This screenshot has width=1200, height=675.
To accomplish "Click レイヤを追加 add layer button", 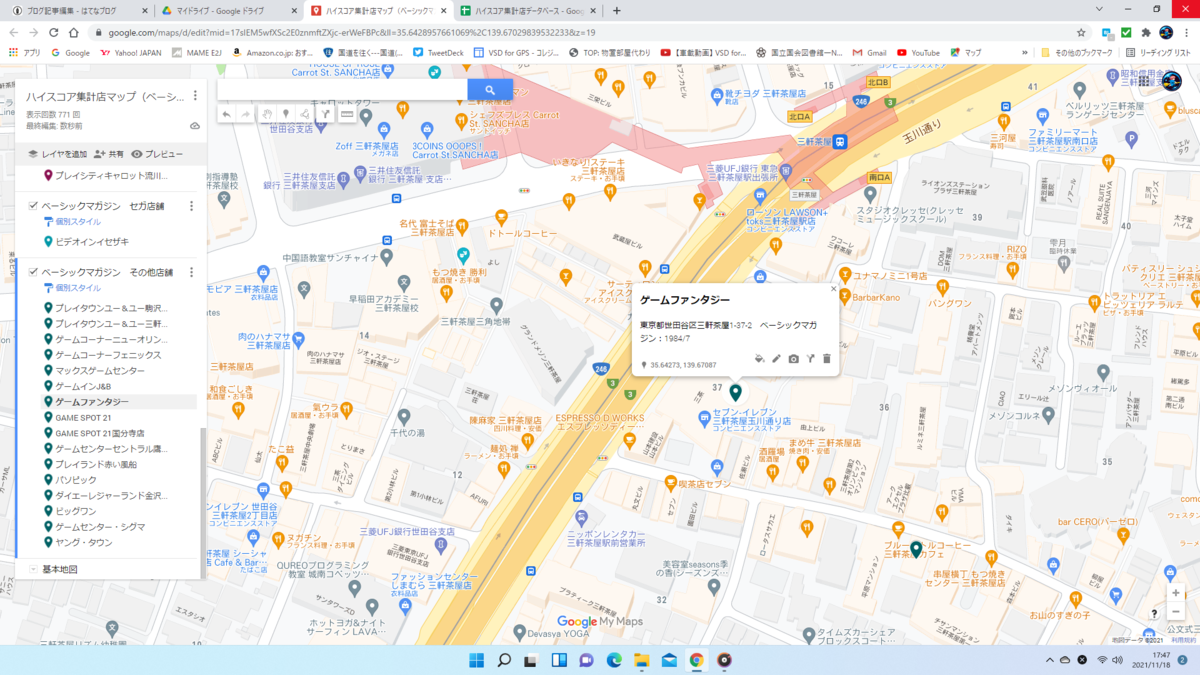I will [57, 154].
